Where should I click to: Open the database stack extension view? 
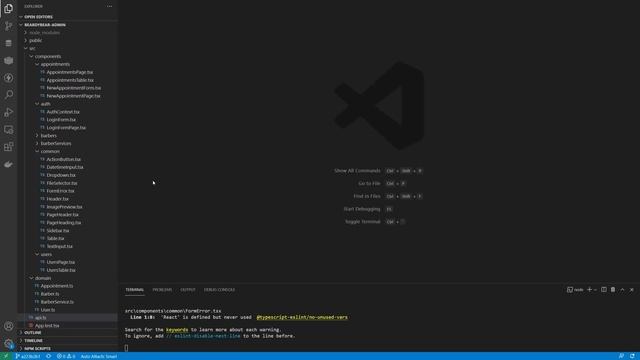pyautogui.click(x=9, y=43)
